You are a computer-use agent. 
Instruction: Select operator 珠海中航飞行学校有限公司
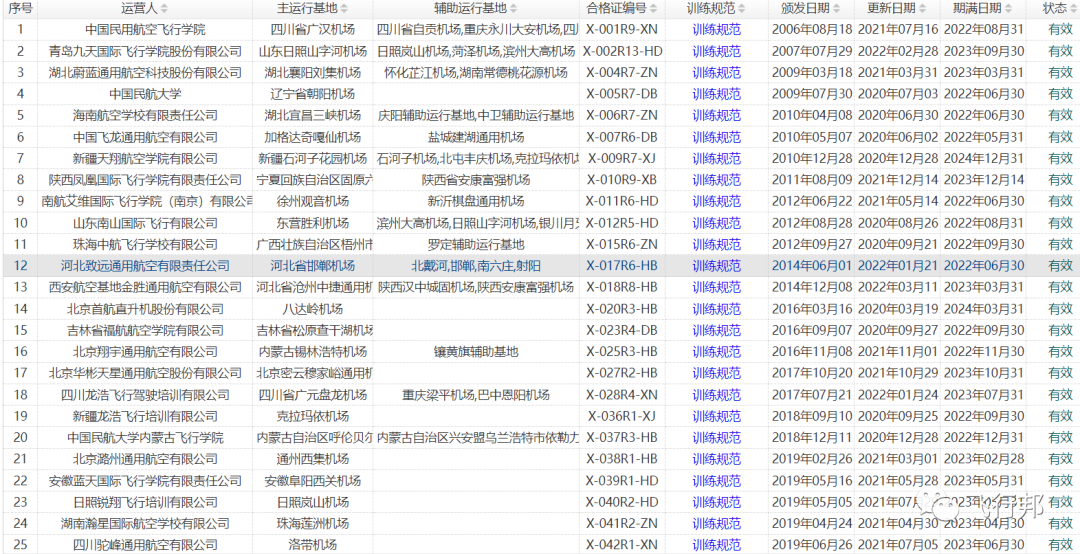coord(145,245)
